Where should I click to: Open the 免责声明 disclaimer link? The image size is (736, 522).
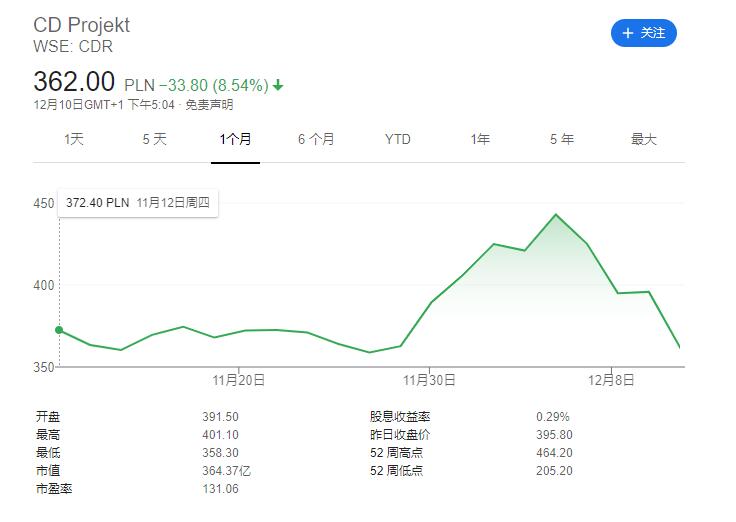coord(209,104)
